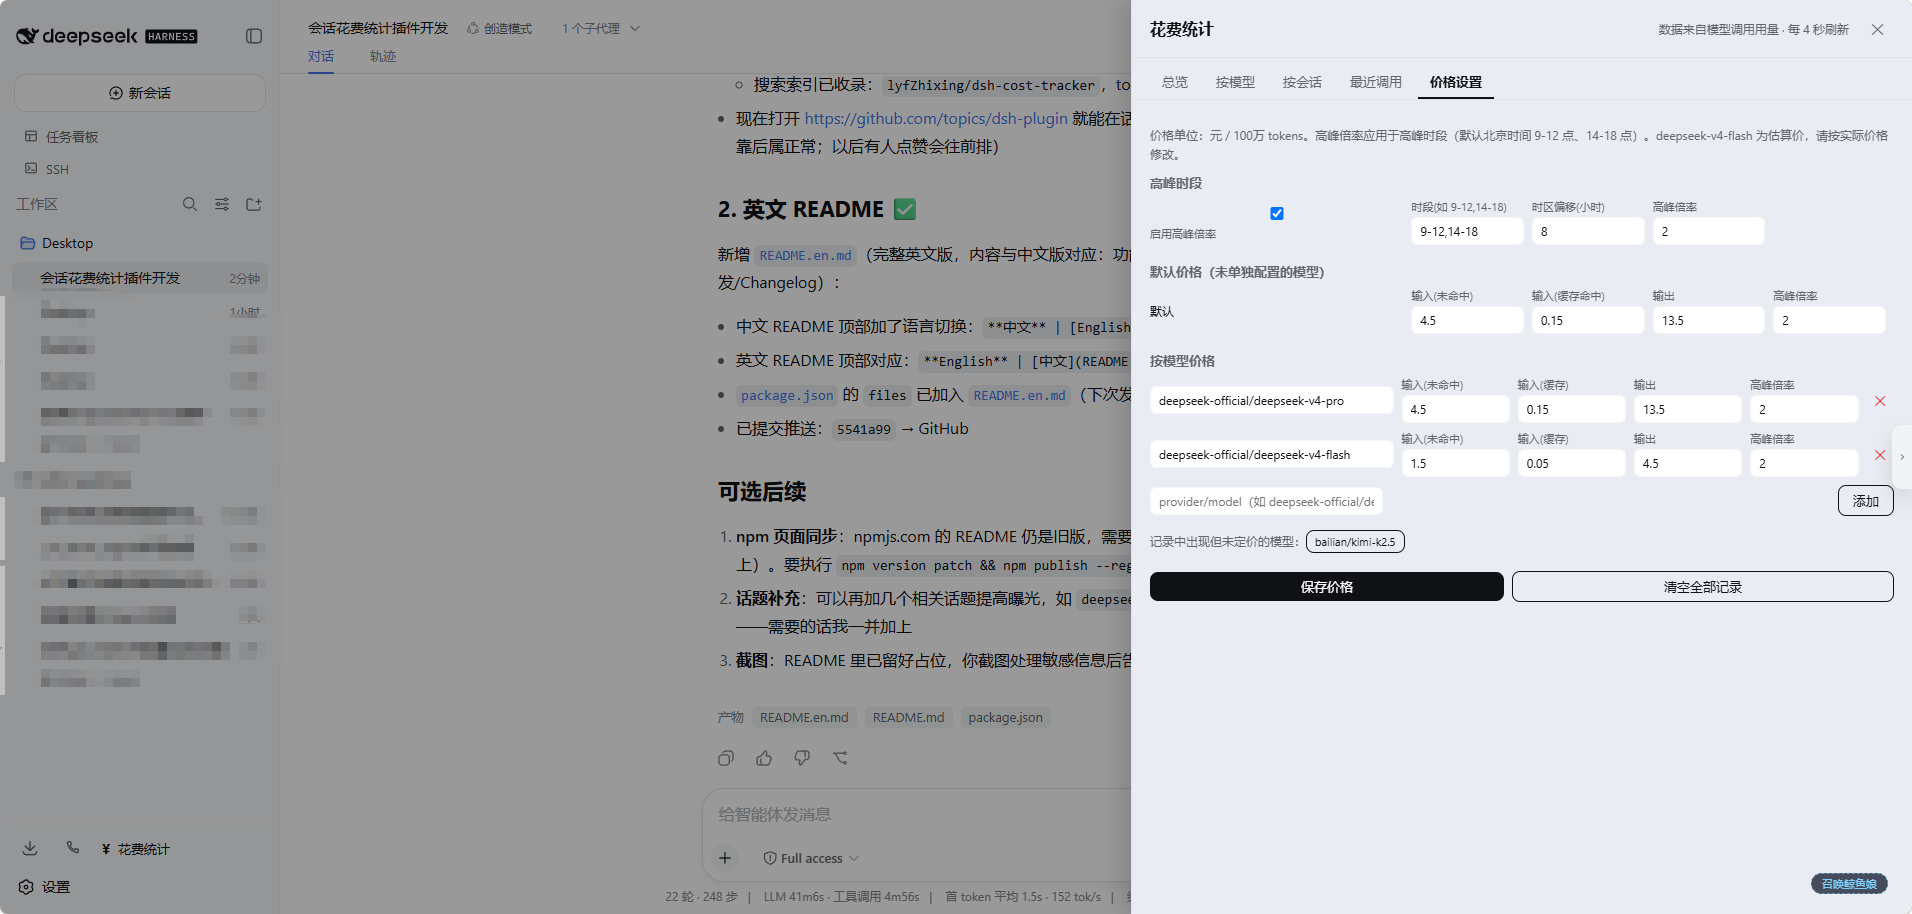Select the Desktop folder in workspace

[57, 243]
